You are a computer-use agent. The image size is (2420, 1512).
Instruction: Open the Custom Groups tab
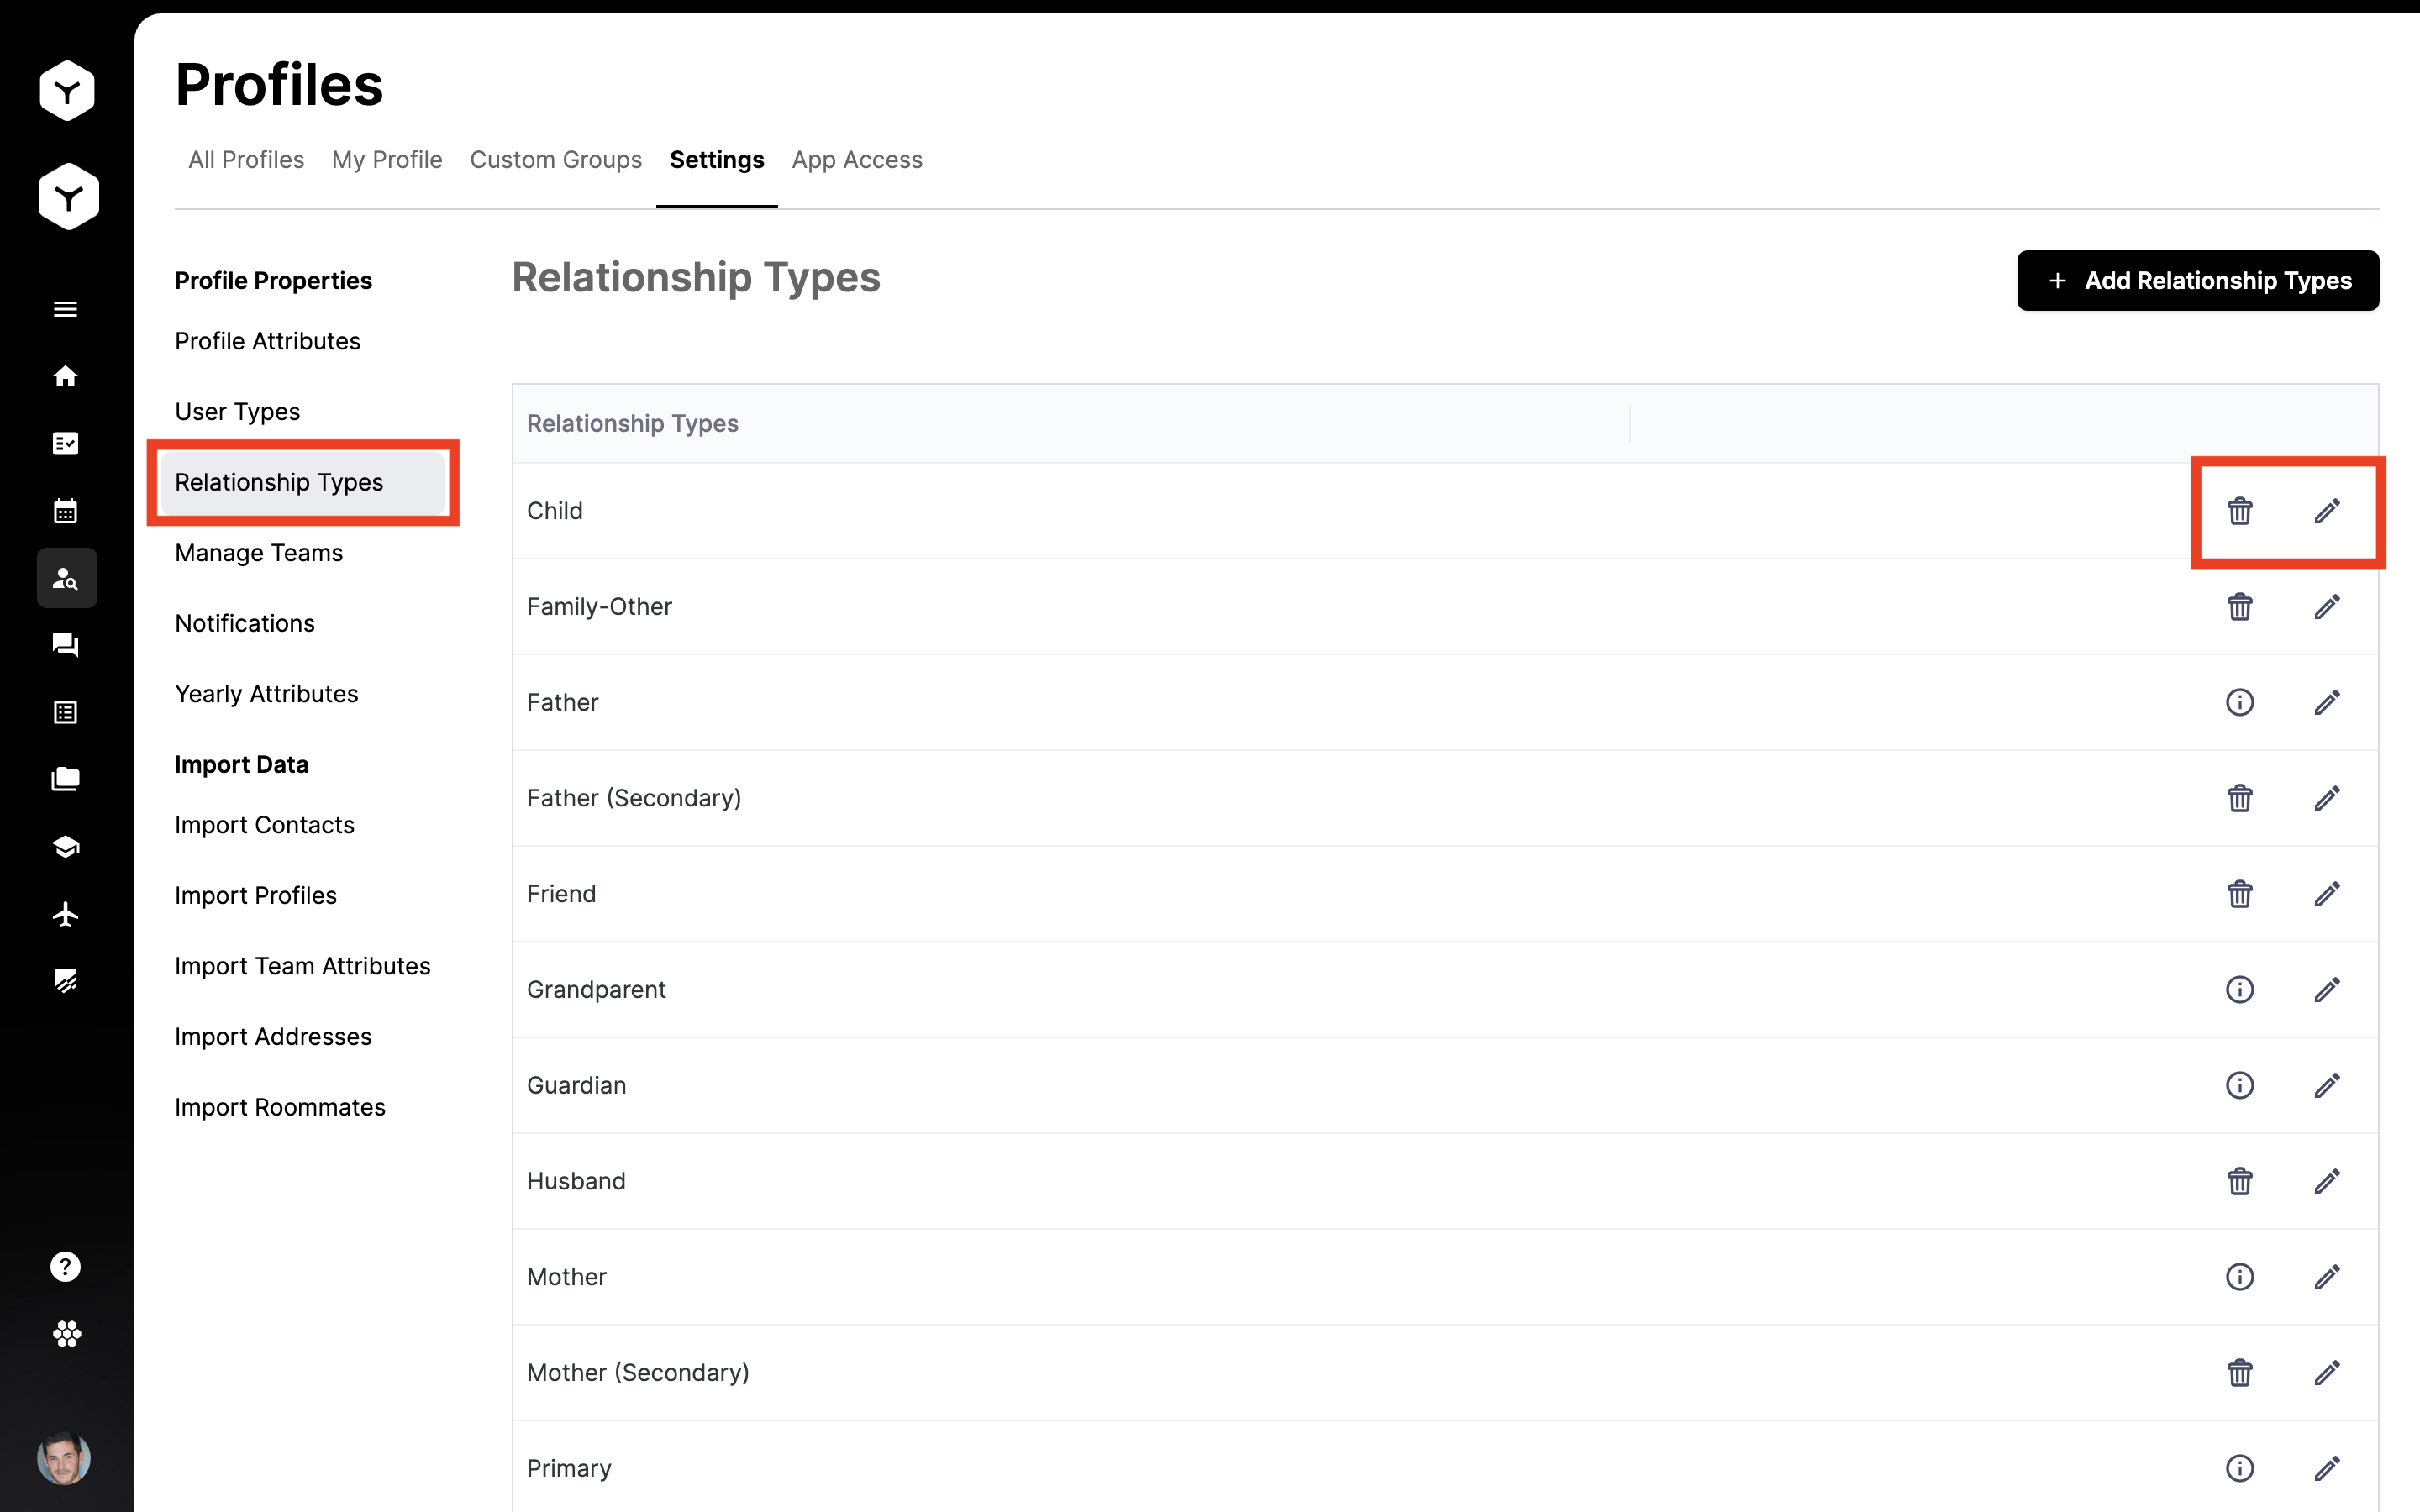pos(556,160)
